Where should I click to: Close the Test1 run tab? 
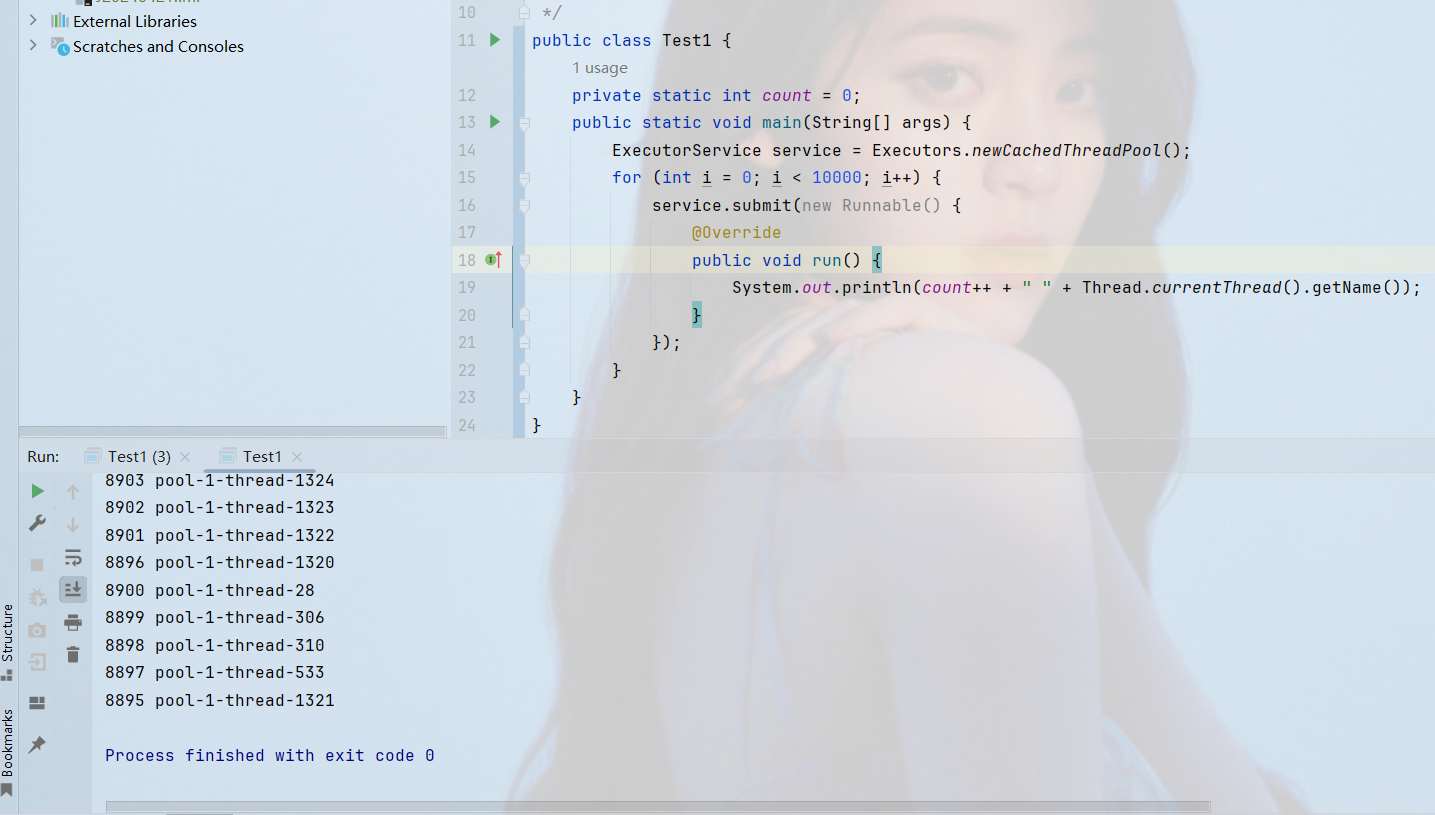tap(297, 457)
